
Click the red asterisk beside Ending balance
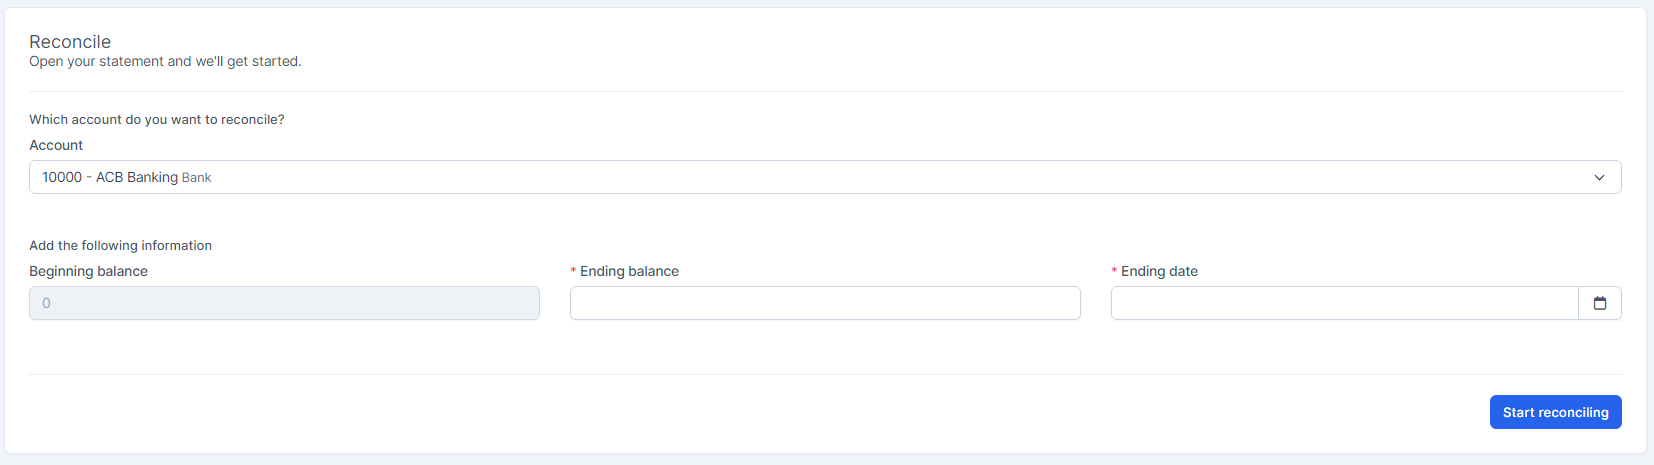[x=573, y=271]
